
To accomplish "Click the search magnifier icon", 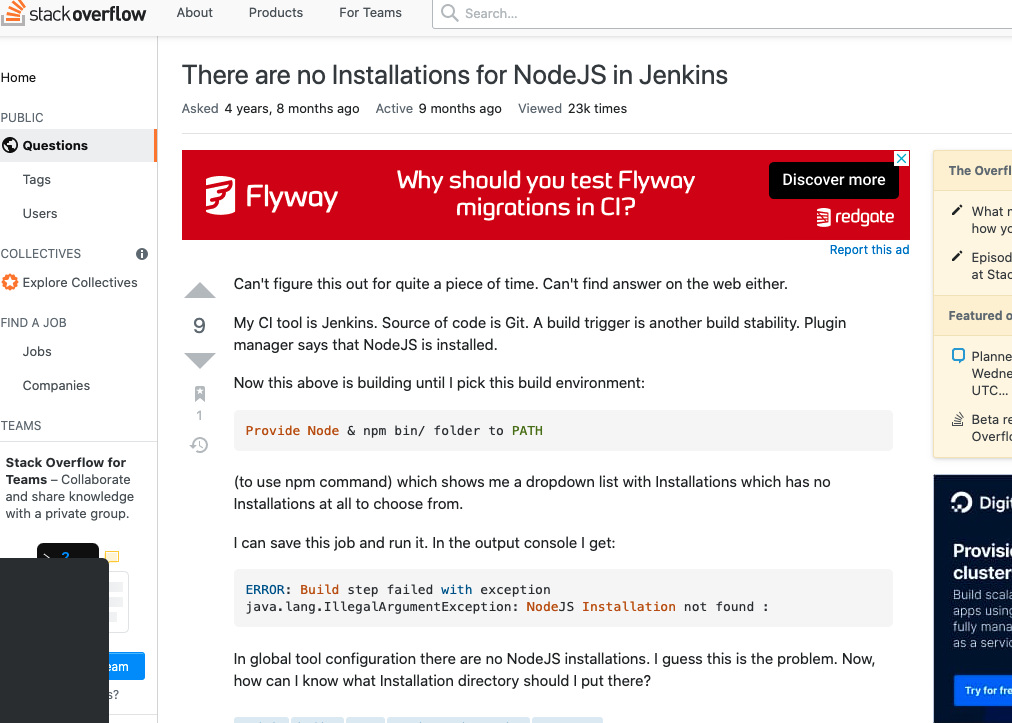I will [449, 13].
